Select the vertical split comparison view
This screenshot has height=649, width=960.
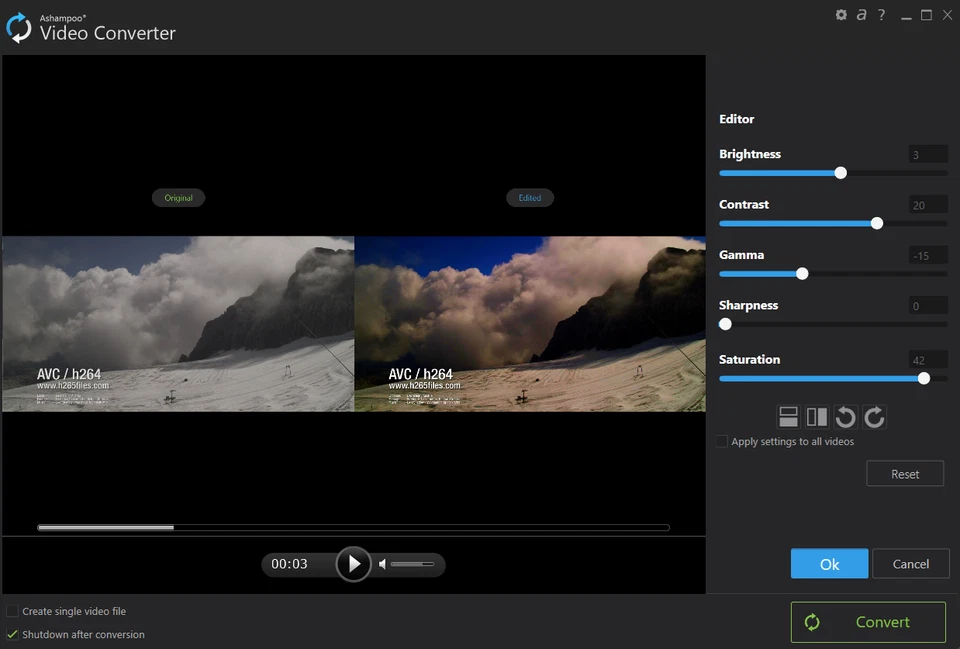coord(817,416)
